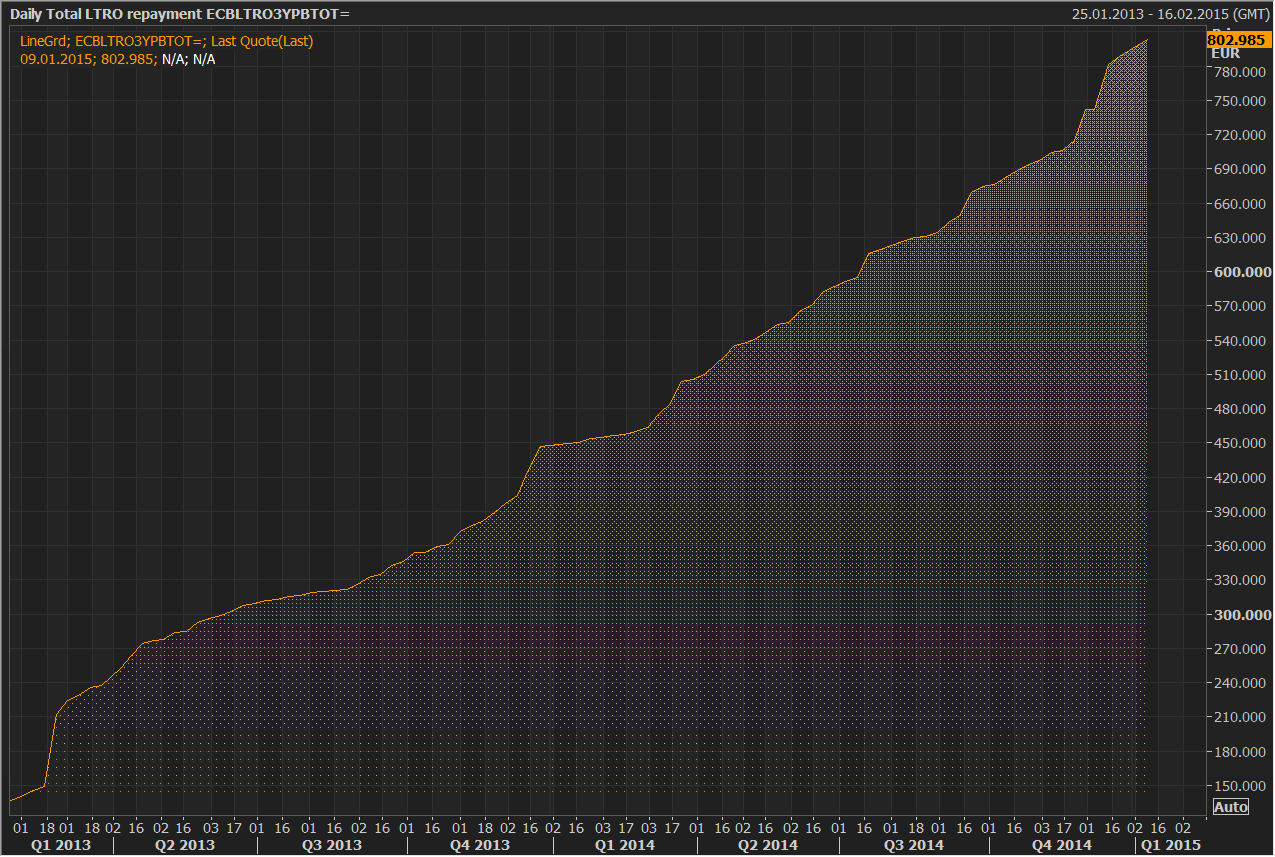
Task: Click the 570.000 y-axis value
Action: [x=1239, y=306]
